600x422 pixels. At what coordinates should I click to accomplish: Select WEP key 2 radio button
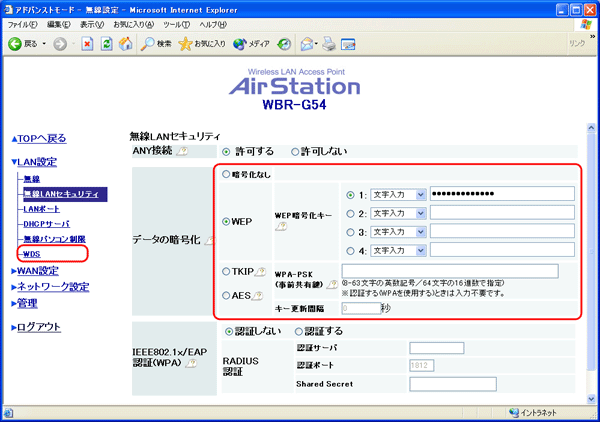350,214
